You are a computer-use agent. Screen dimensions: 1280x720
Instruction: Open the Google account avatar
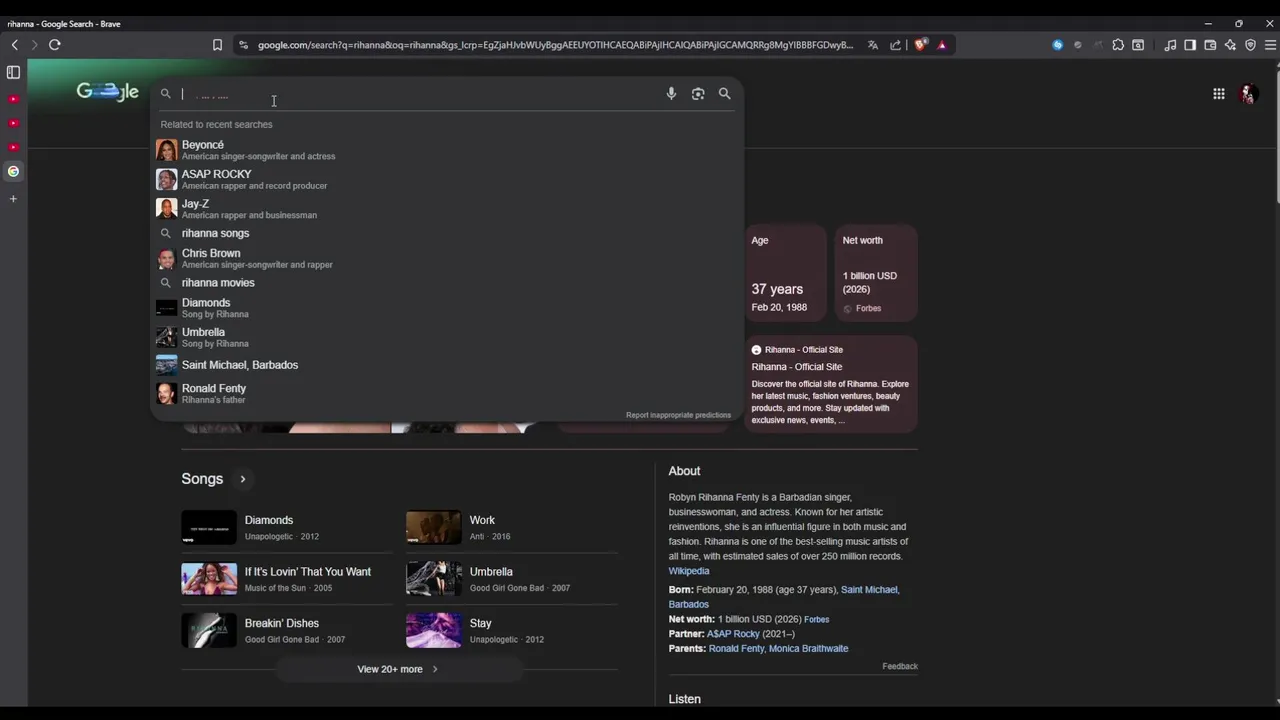[1248, 94]
